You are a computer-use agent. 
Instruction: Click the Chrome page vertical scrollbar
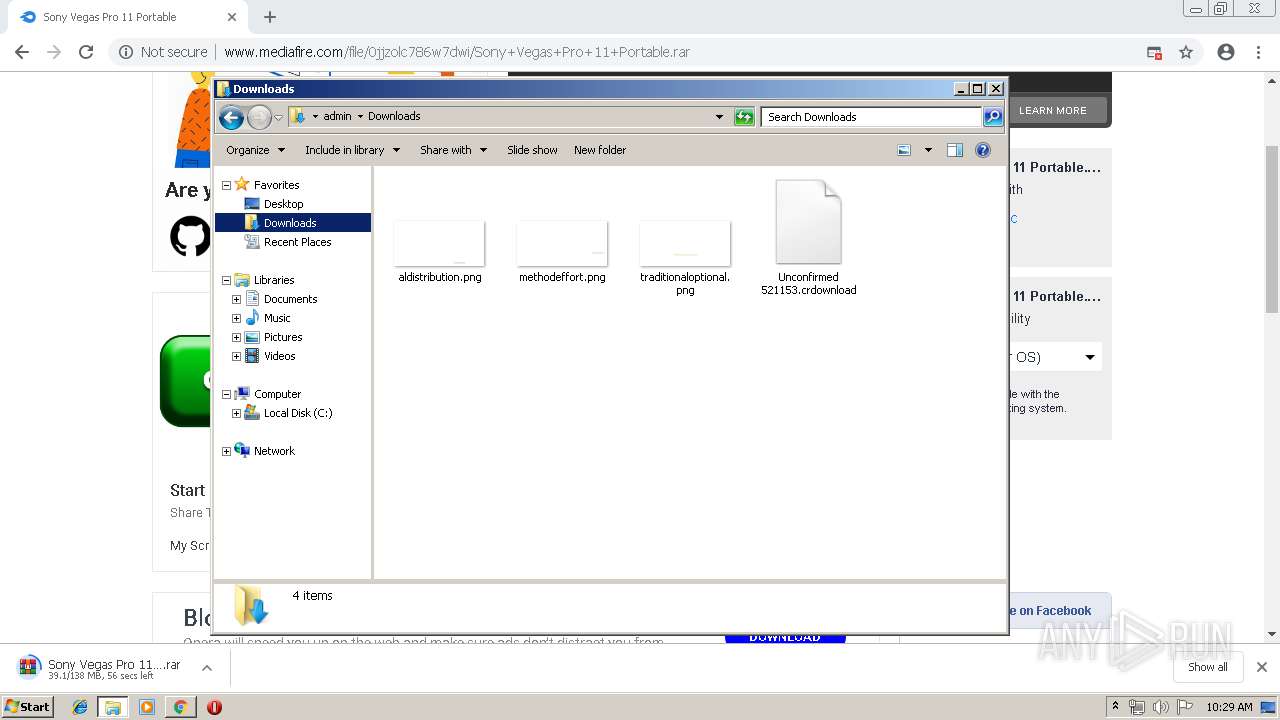coord(1272,230)
